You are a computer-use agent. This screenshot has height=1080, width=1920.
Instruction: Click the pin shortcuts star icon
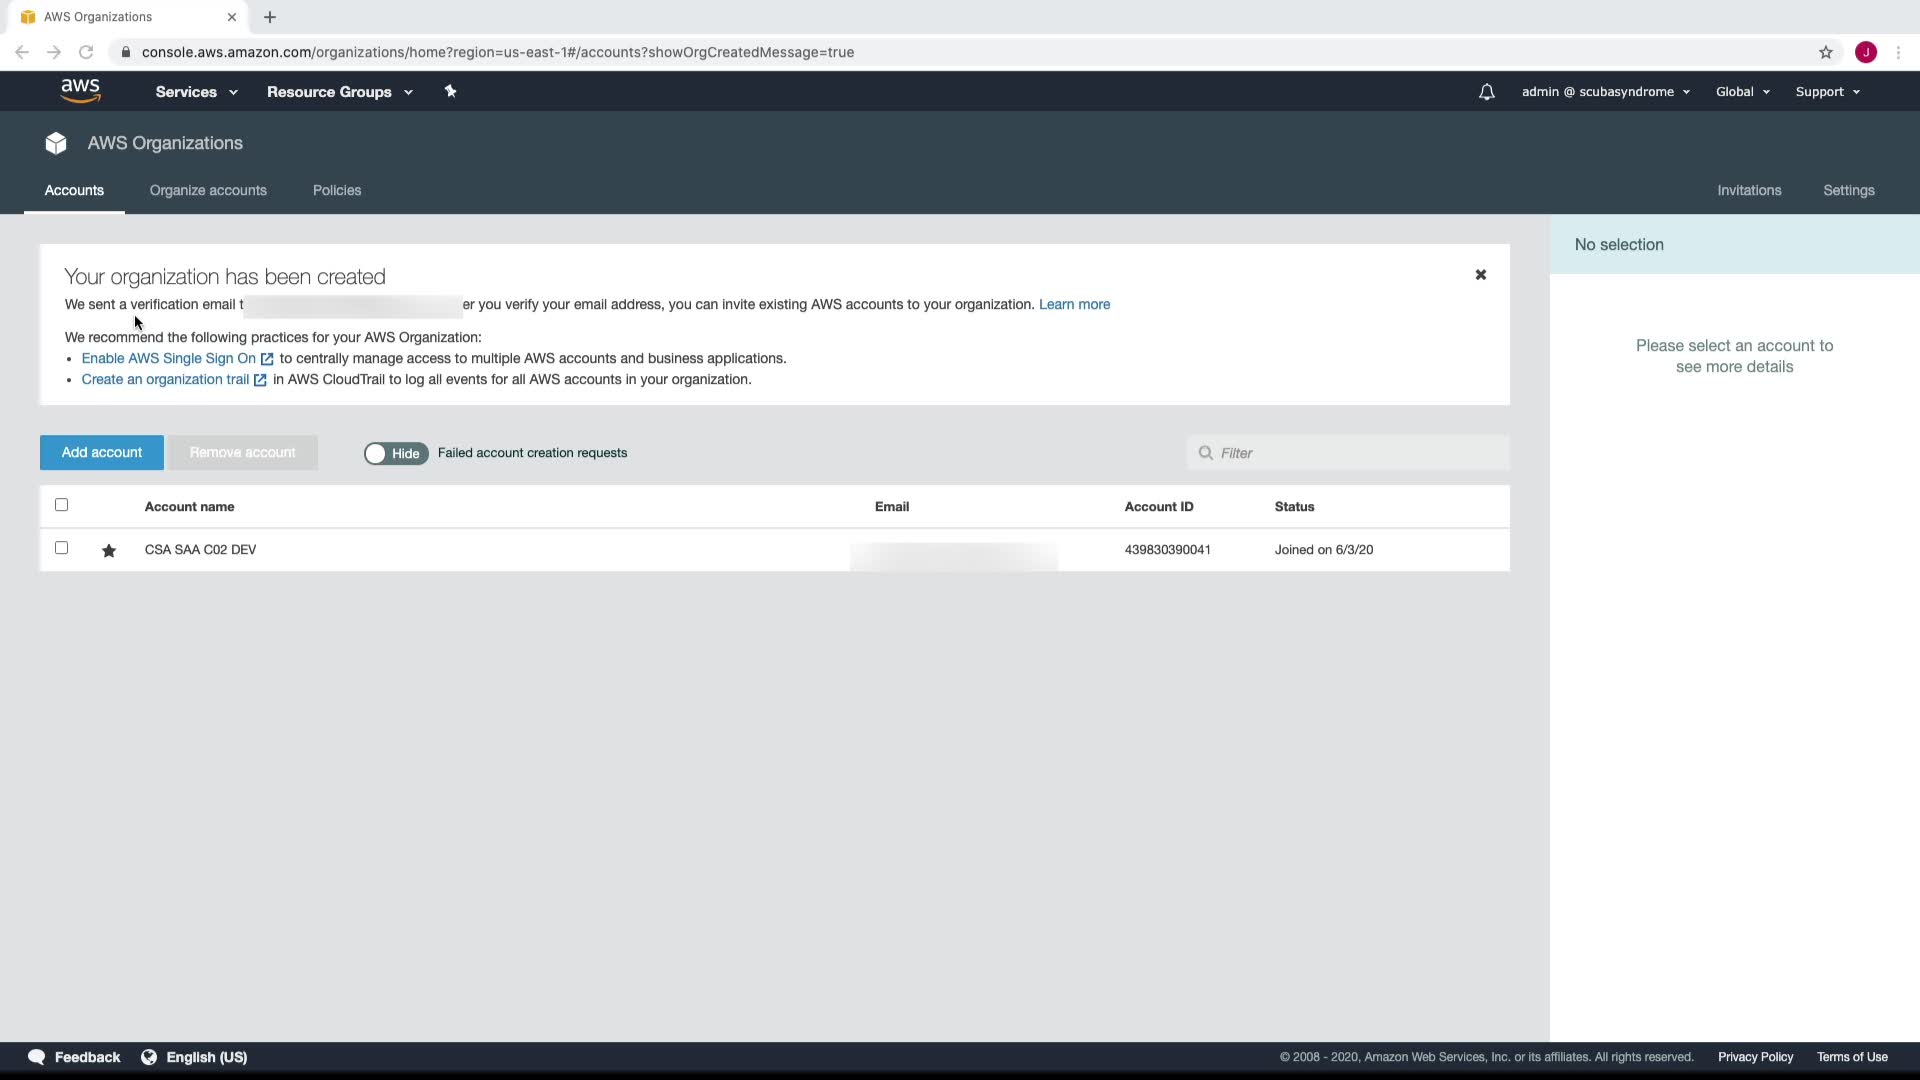450,91
